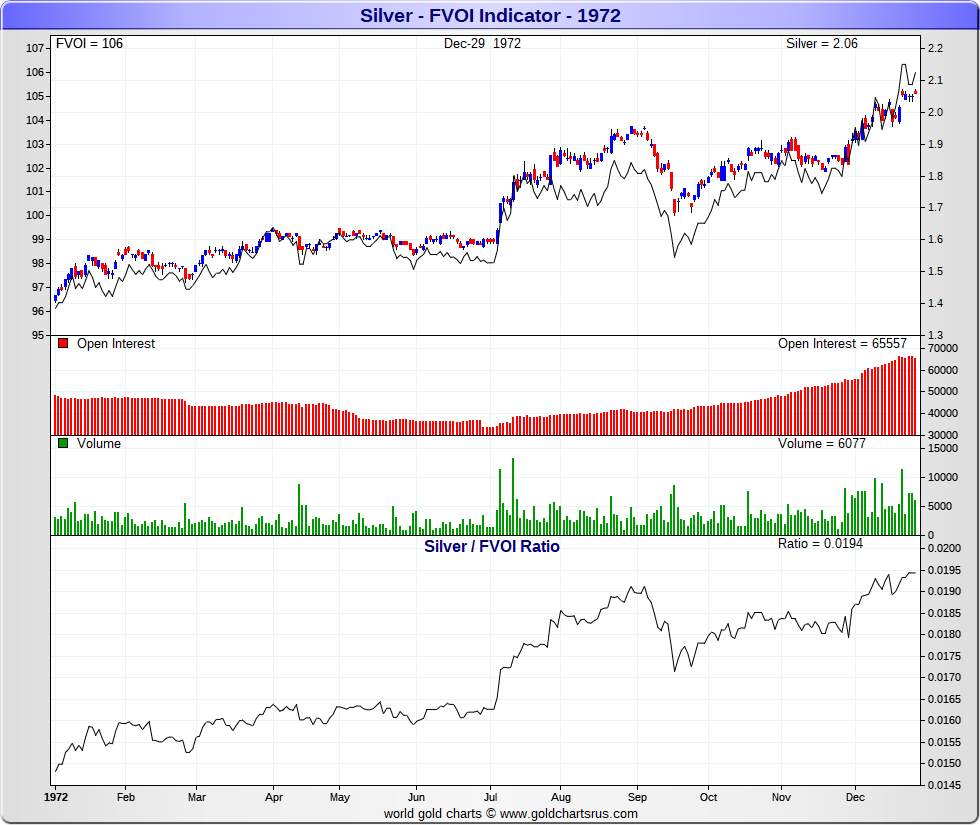Click the red Open Interest legend swatch
This screenshot has height=825, width=980.
click(x=62, y=343)
